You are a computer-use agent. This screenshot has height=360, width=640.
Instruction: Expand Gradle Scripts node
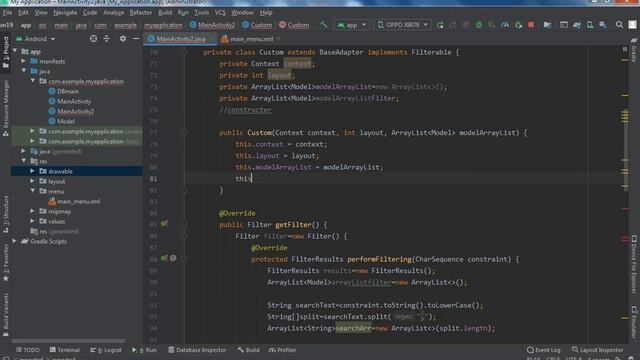(15, 241)
